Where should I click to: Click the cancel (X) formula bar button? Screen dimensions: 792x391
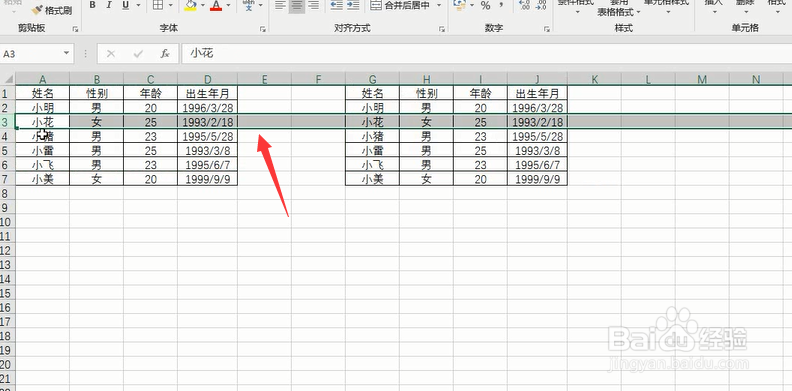[x=111, y=54]
